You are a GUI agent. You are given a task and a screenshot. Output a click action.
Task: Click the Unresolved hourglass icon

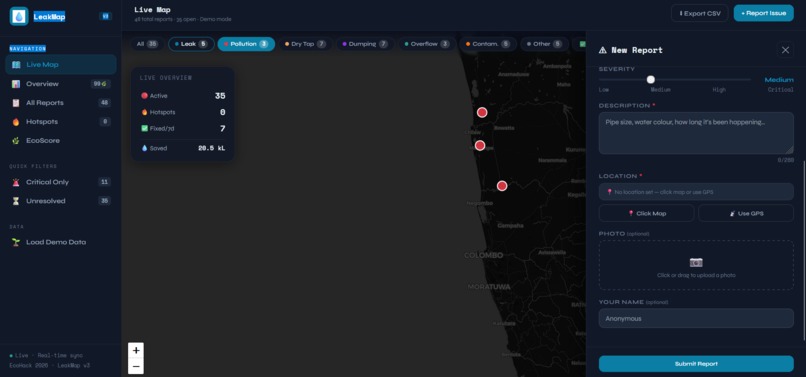(16, 201)
